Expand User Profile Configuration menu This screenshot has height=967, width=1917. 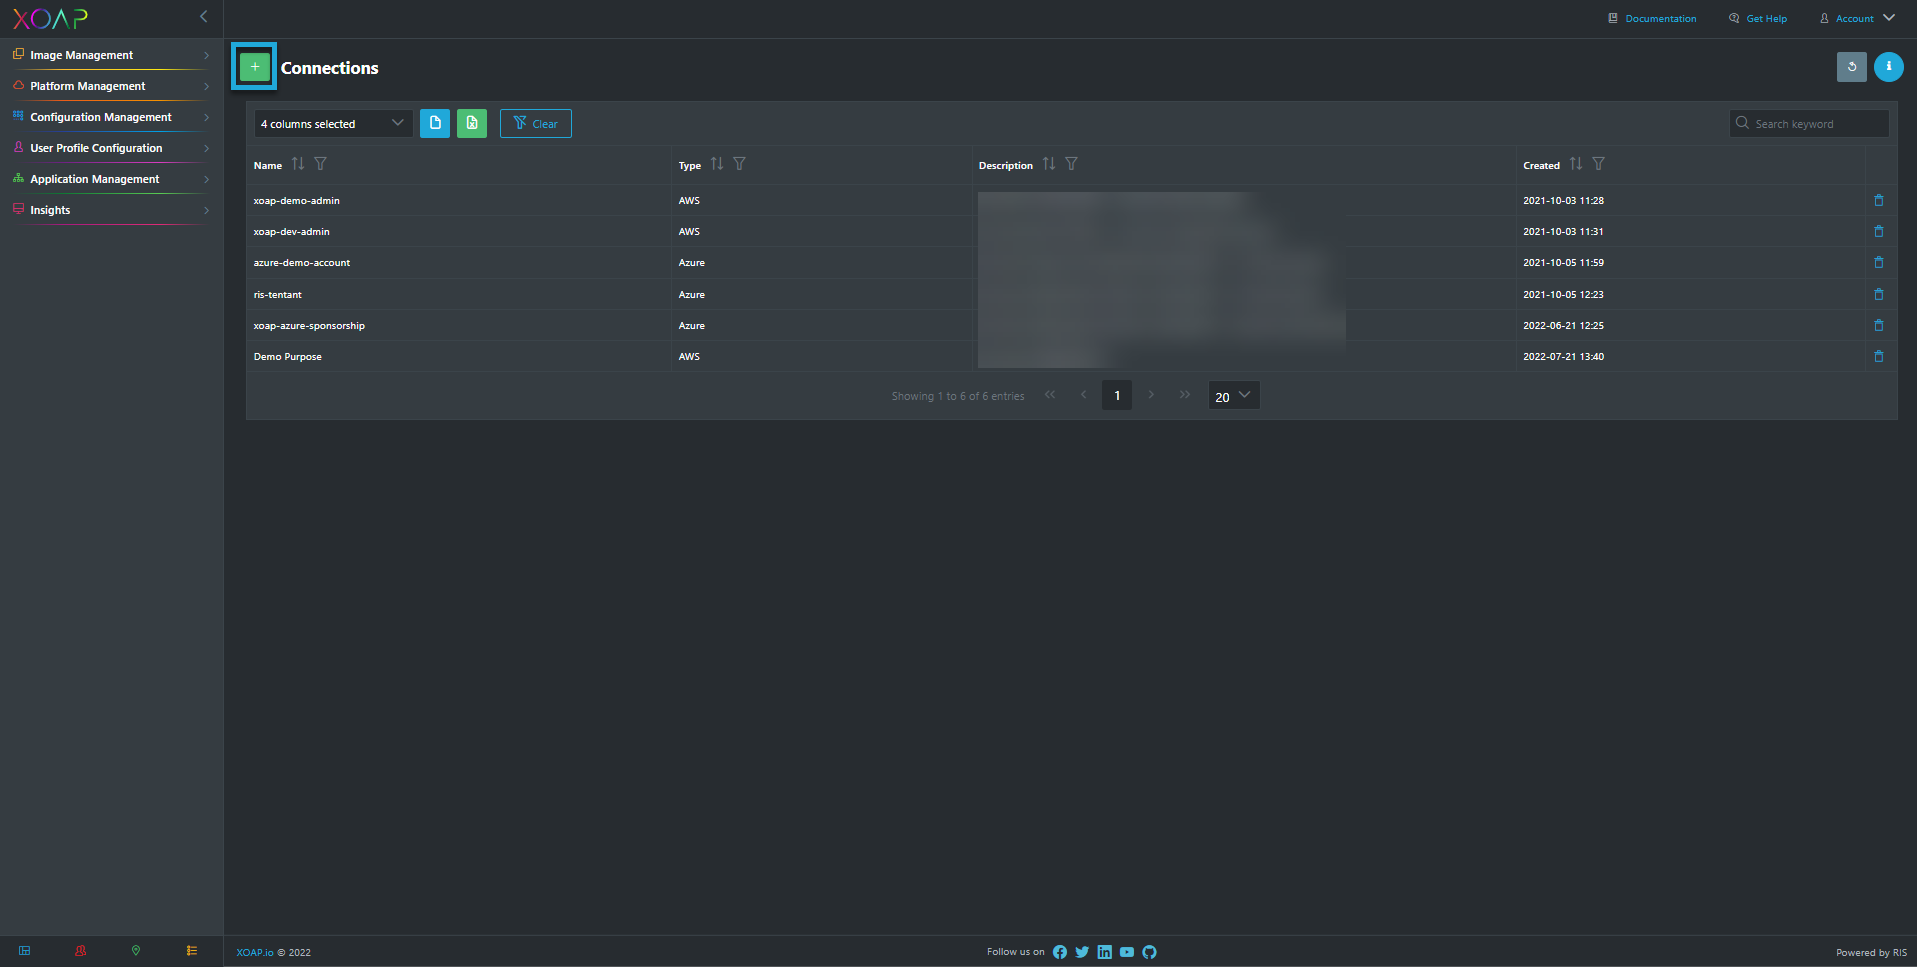[x=111, y=148]
